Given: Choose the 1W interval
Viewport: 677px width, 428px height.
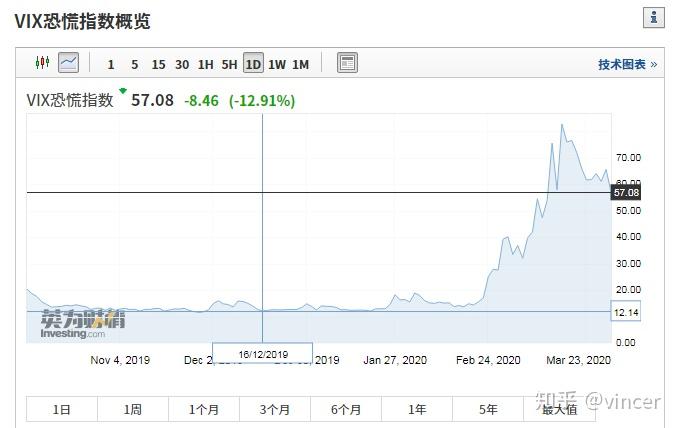Looking at the screenshot, I should coord(277,65).
